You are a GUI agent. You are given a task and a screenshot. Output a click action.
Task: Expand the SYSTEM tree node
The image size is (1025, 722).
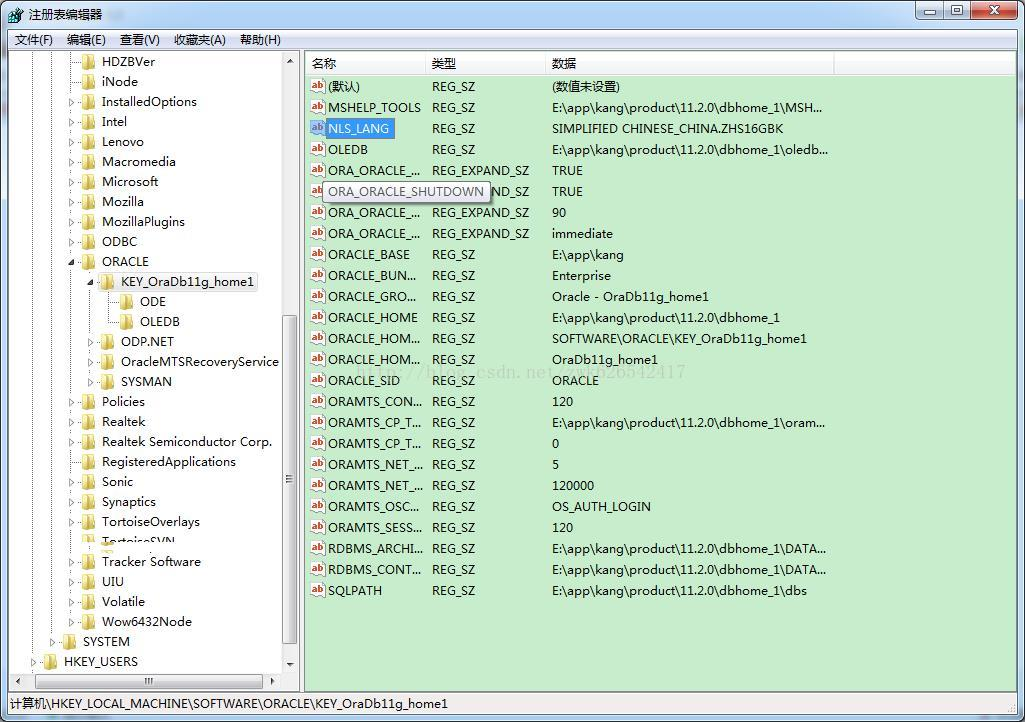[52, 642]
